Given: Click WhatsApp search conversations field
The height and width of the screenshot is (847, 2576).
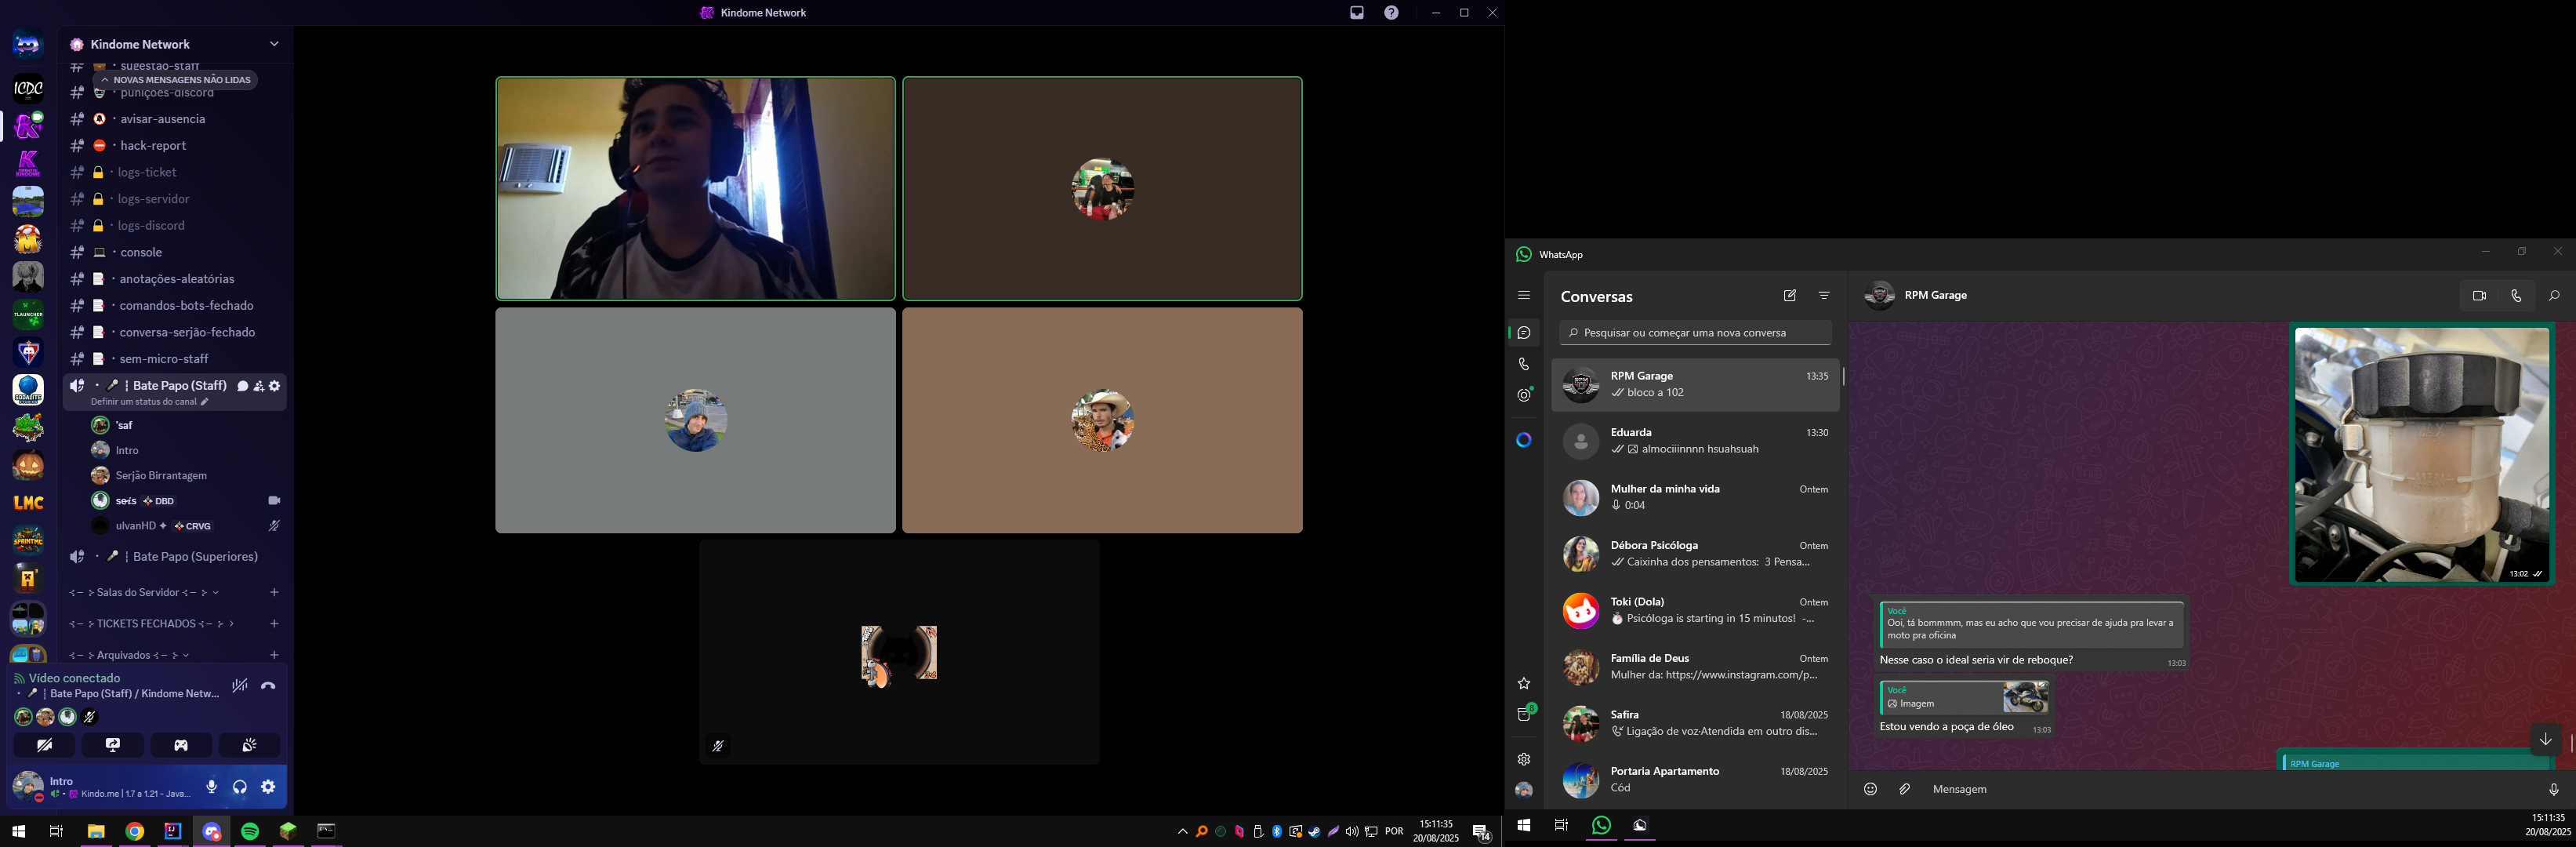Looking at the screenshot, I should pyautogui.click(x=1695, y=333).
